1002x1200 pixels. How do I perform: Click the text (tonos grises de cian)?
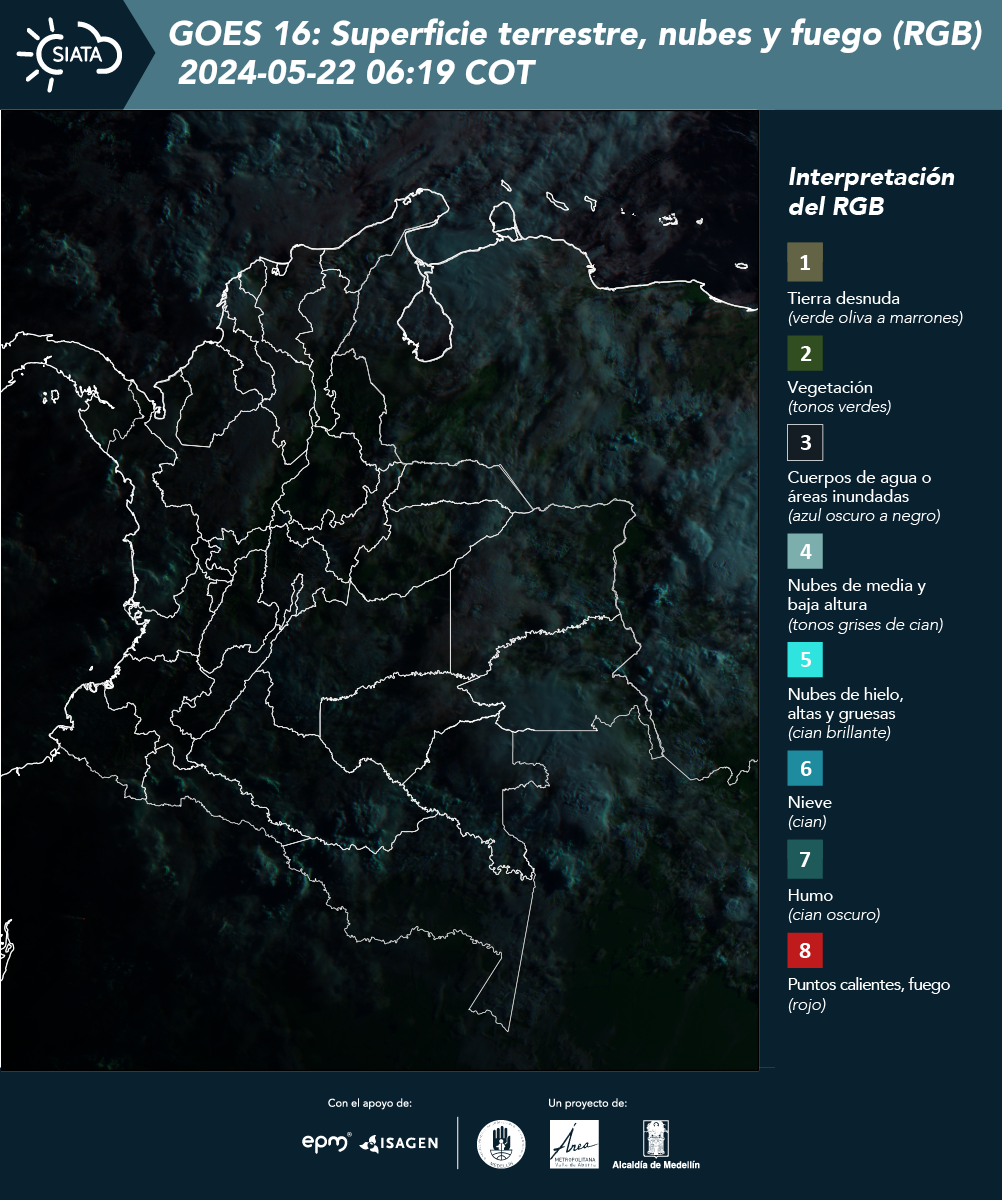pyautogui.click(x=866, y=625)
